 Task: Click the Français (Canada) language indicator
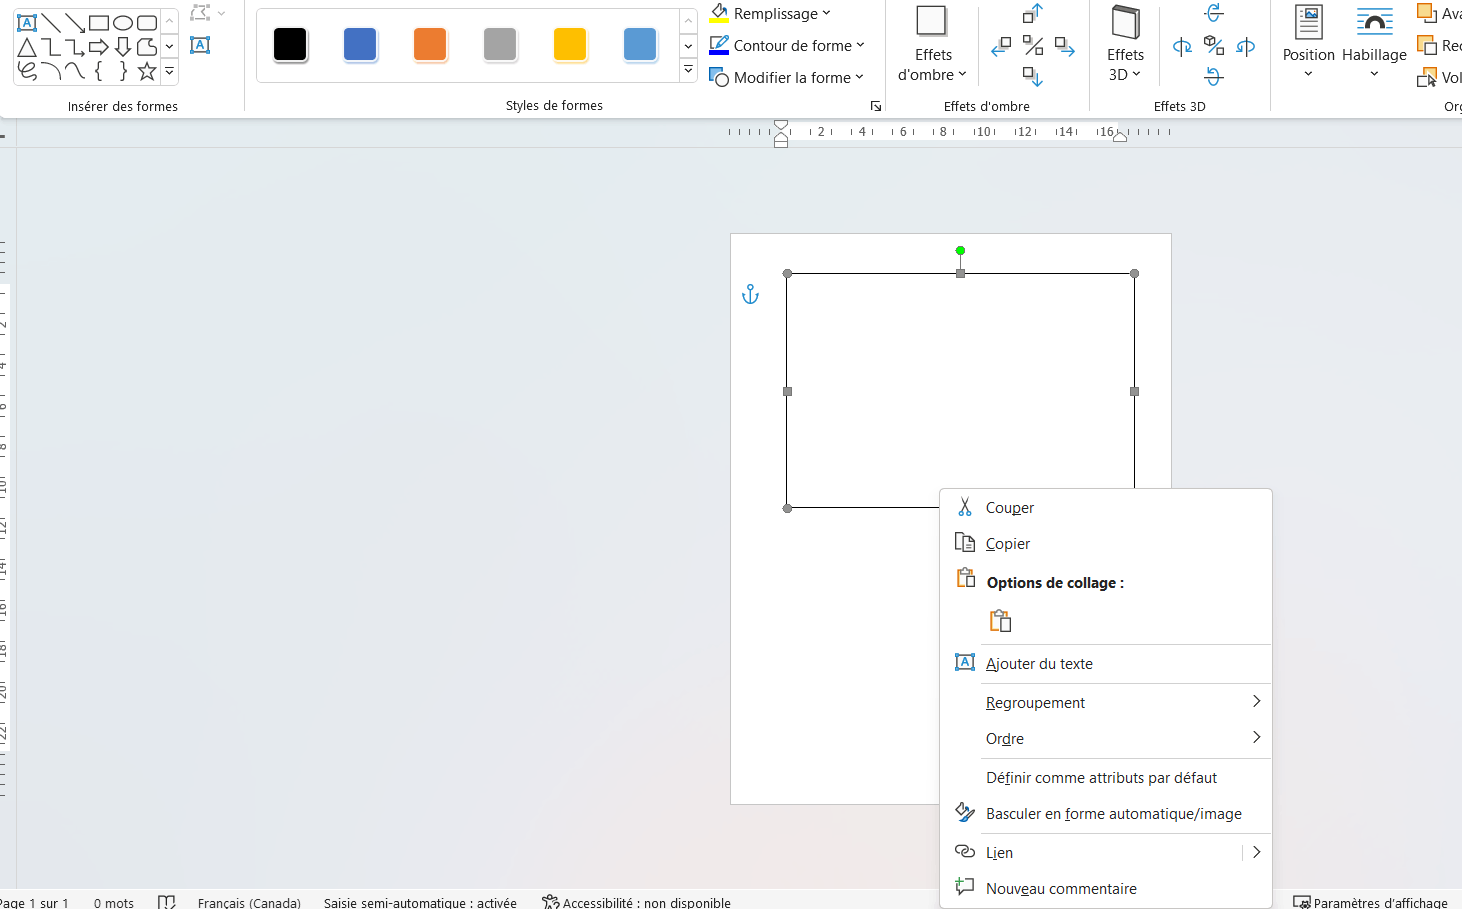point(249,902)
